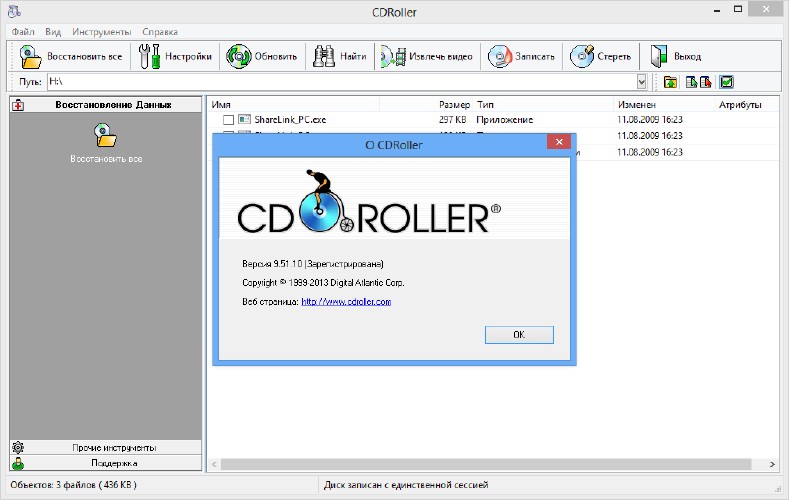Screen dimensions: 789x500
Task: Click the person icon by Поддержка
Action: 18,463
